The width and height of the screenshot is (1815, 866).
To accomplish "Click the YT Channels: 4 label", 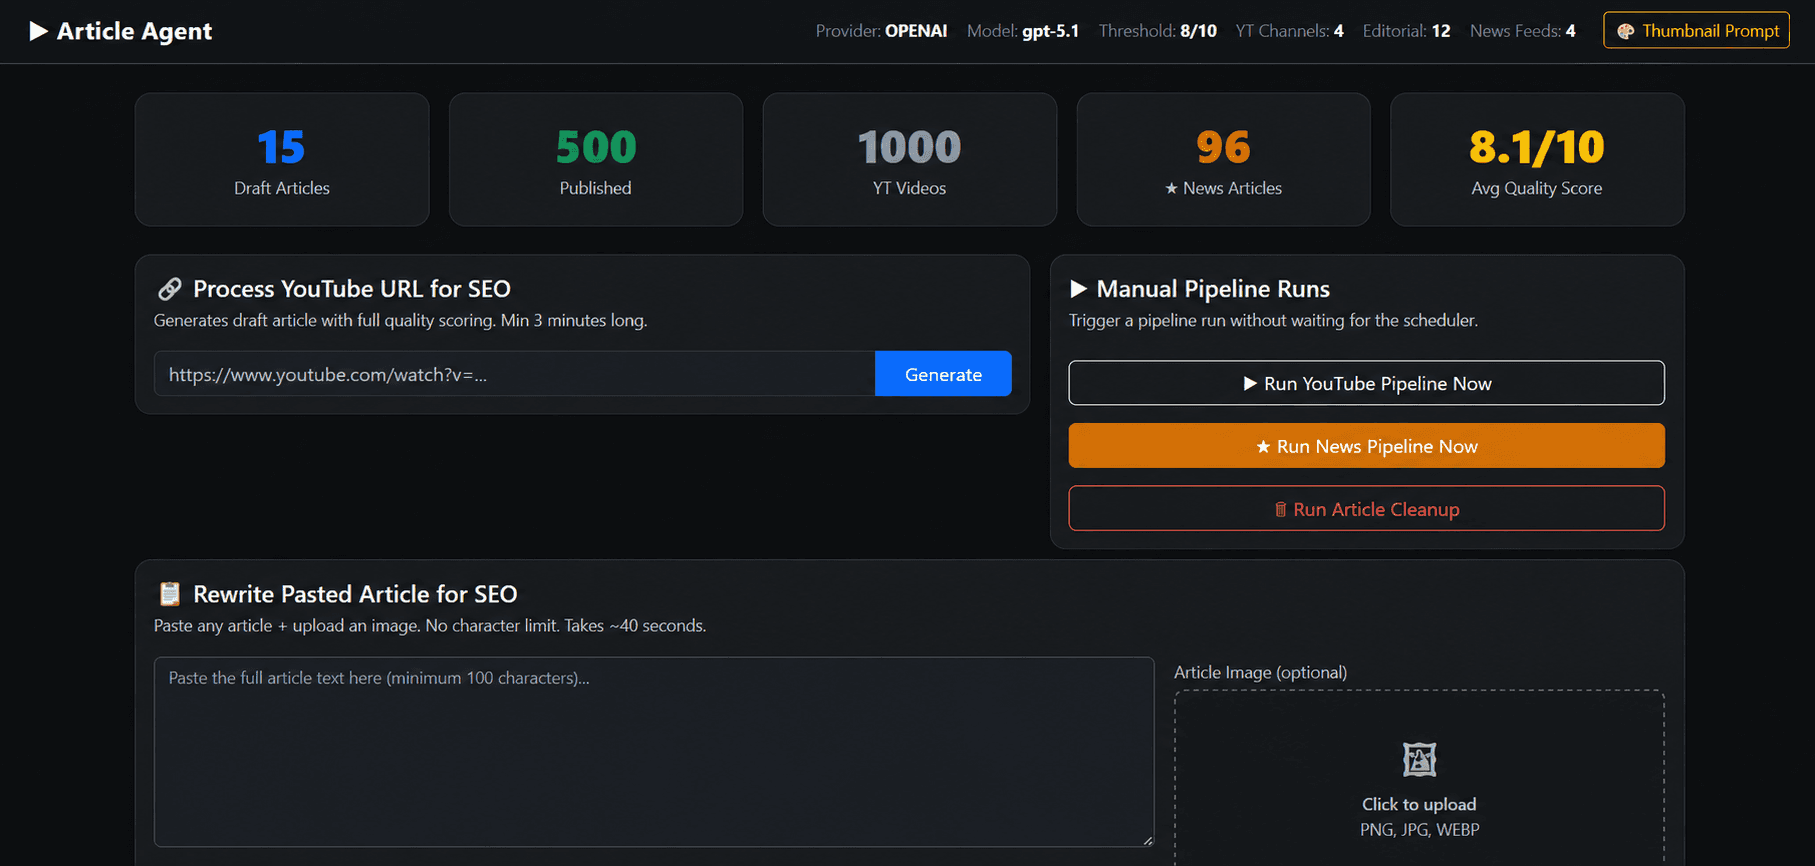I will [1289, 31].
